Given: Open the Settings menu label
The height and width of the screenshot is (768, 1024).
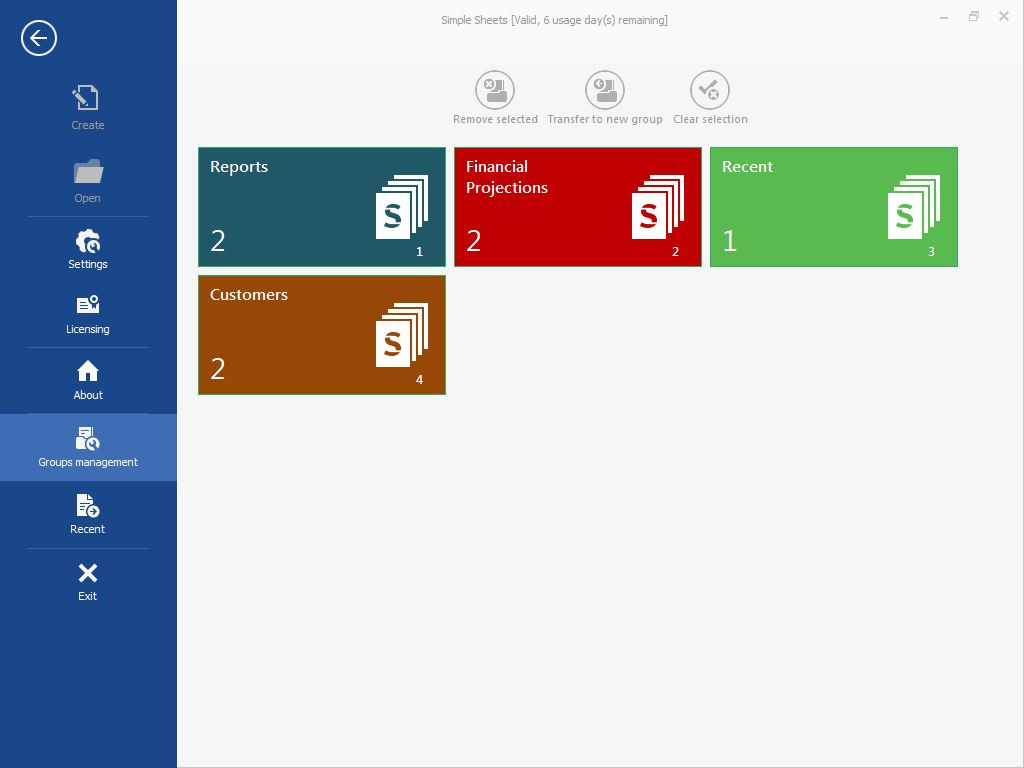Looking at the screenshot, I should pyautogui.click(x=88, y=264).
